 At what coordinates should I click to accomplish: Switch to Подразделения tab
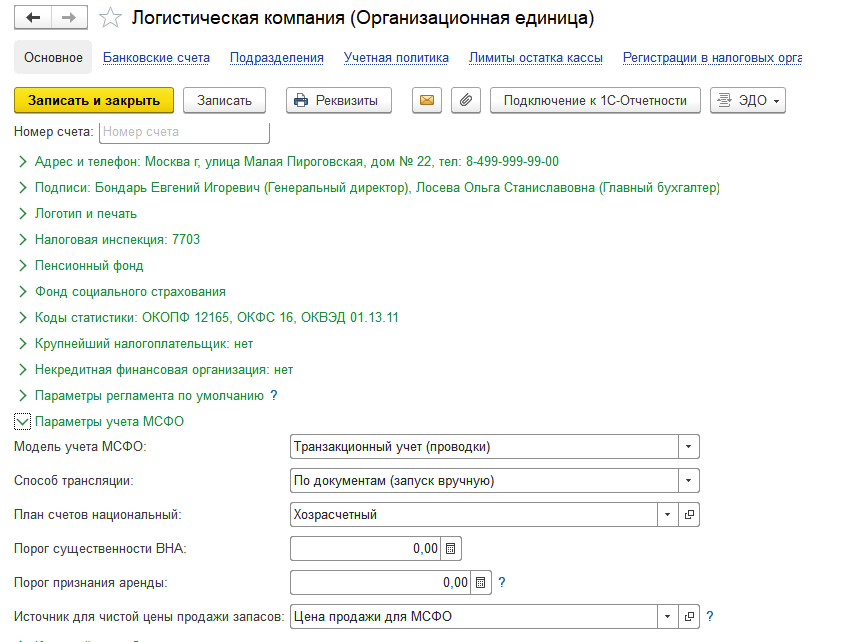(x=277, y=57)
